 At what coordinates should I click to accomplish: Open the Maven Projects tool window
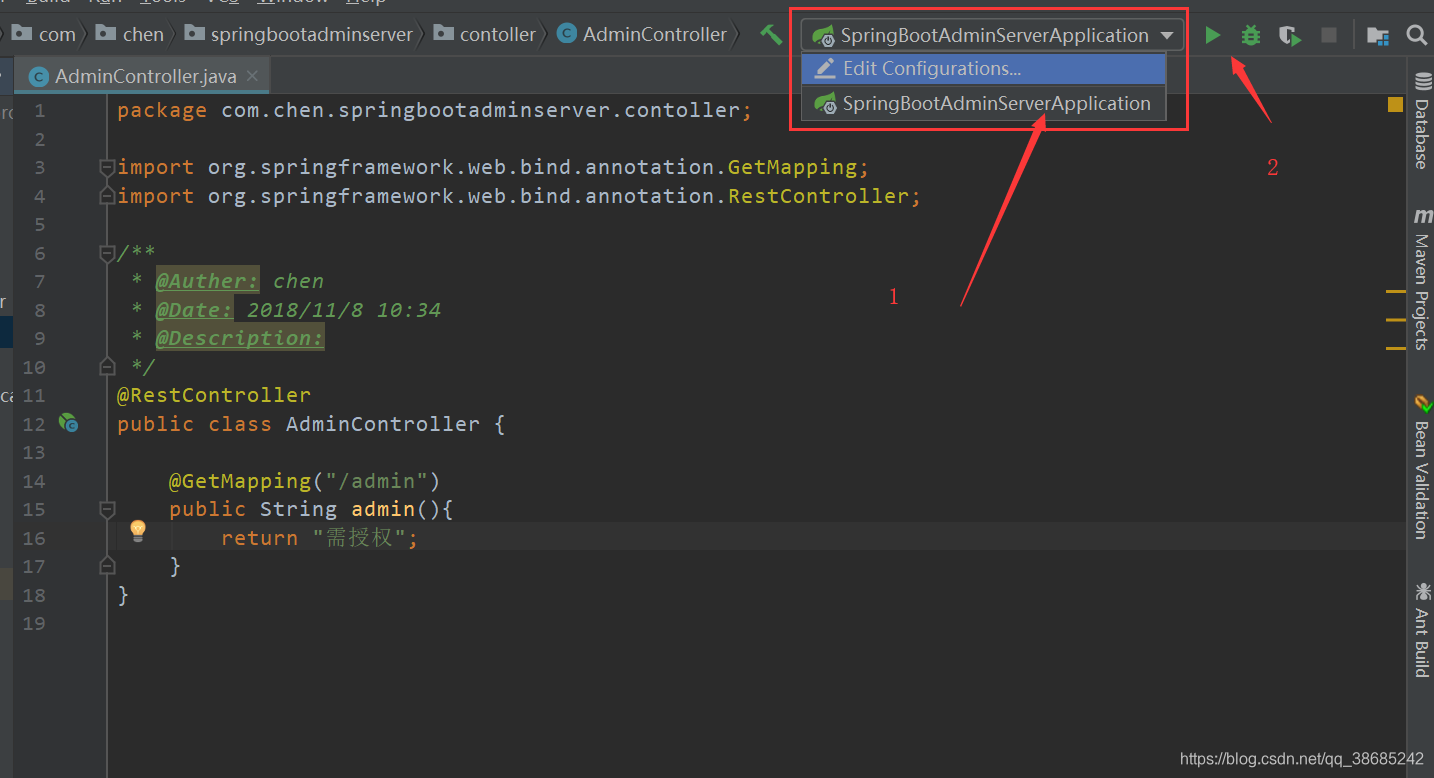pyautogui.click(x=1421, y=280)
